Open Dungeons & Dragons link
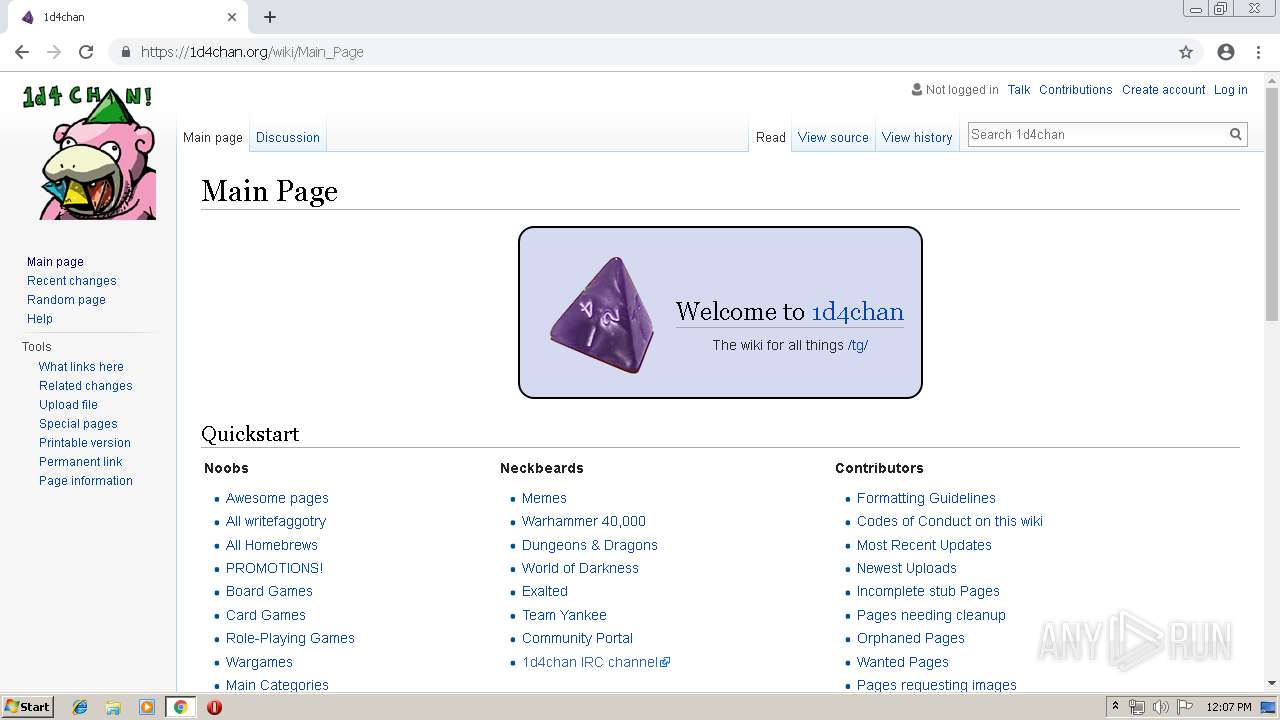 point(590,545)
